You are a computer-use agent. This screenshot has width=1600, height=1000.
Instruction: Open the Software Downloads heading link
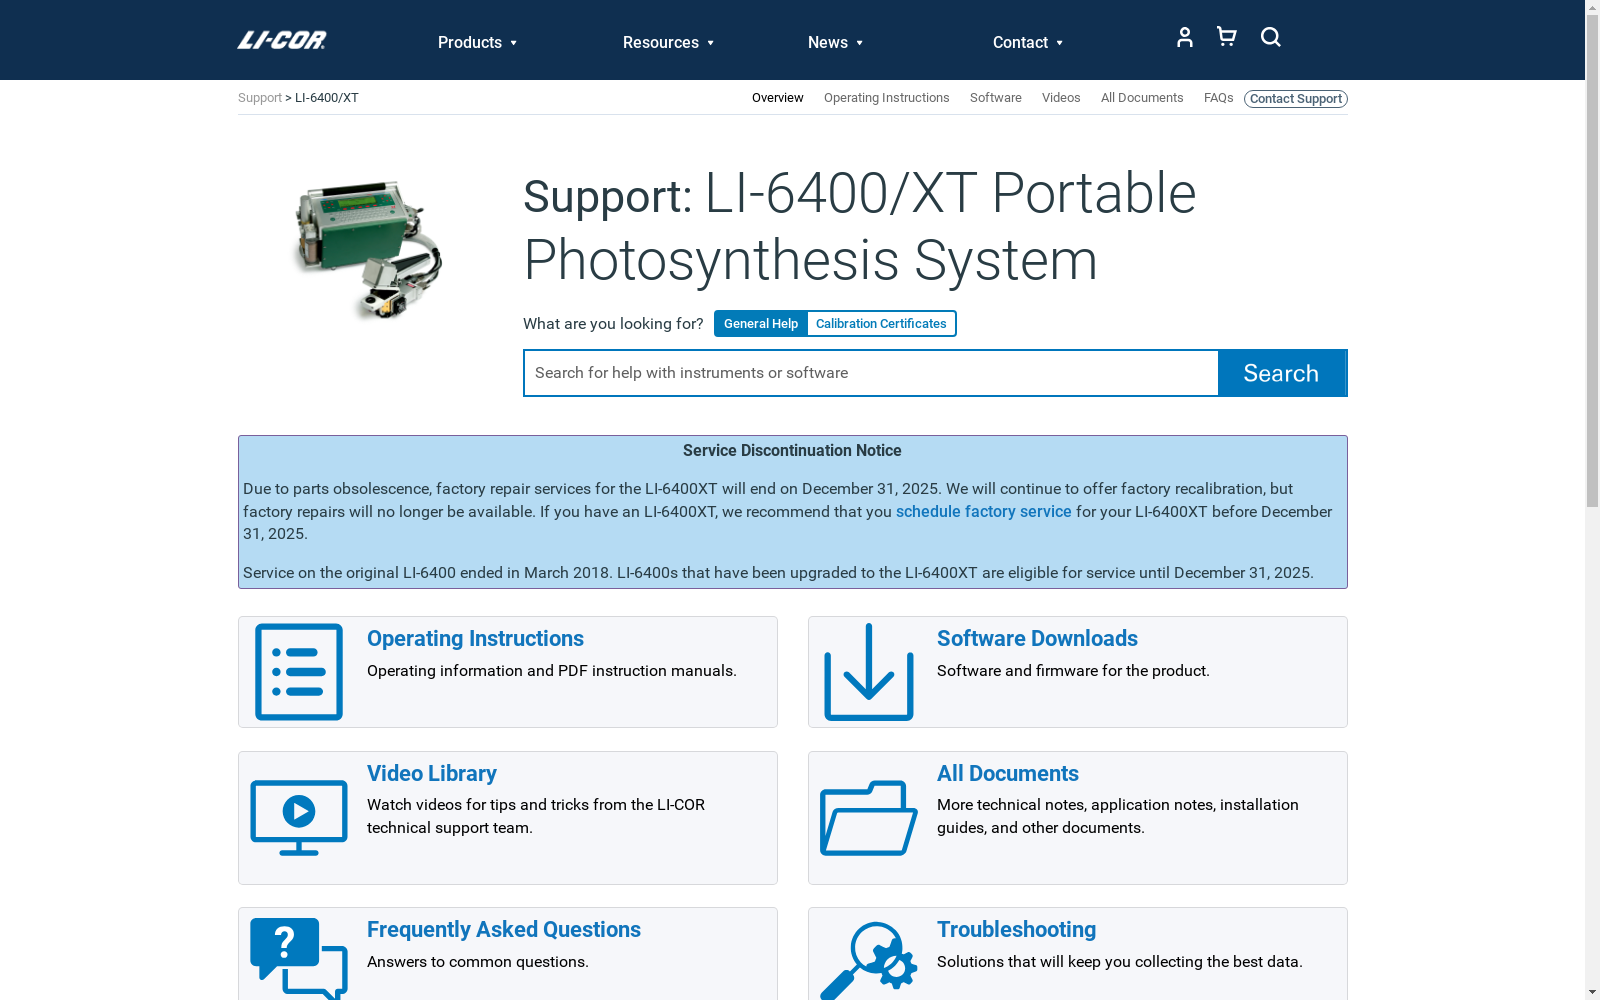(1037, 639)
